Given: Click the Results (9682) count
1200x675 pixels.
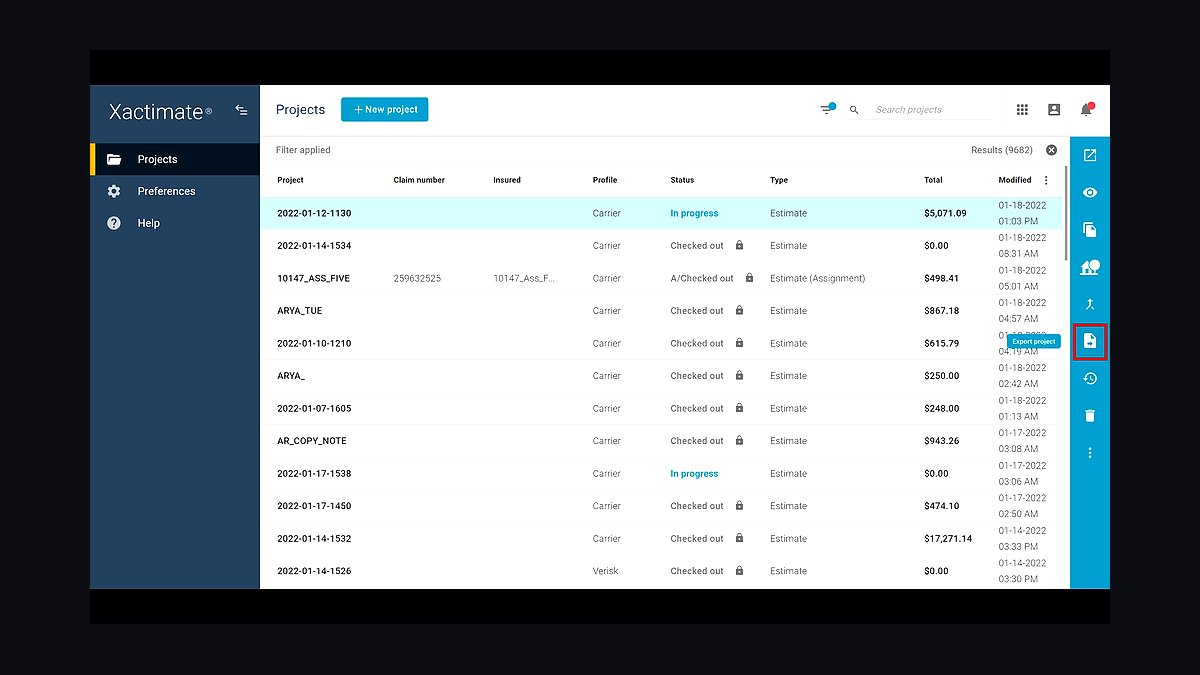Looking at the screenshot, I should [x=1002, y=150].
